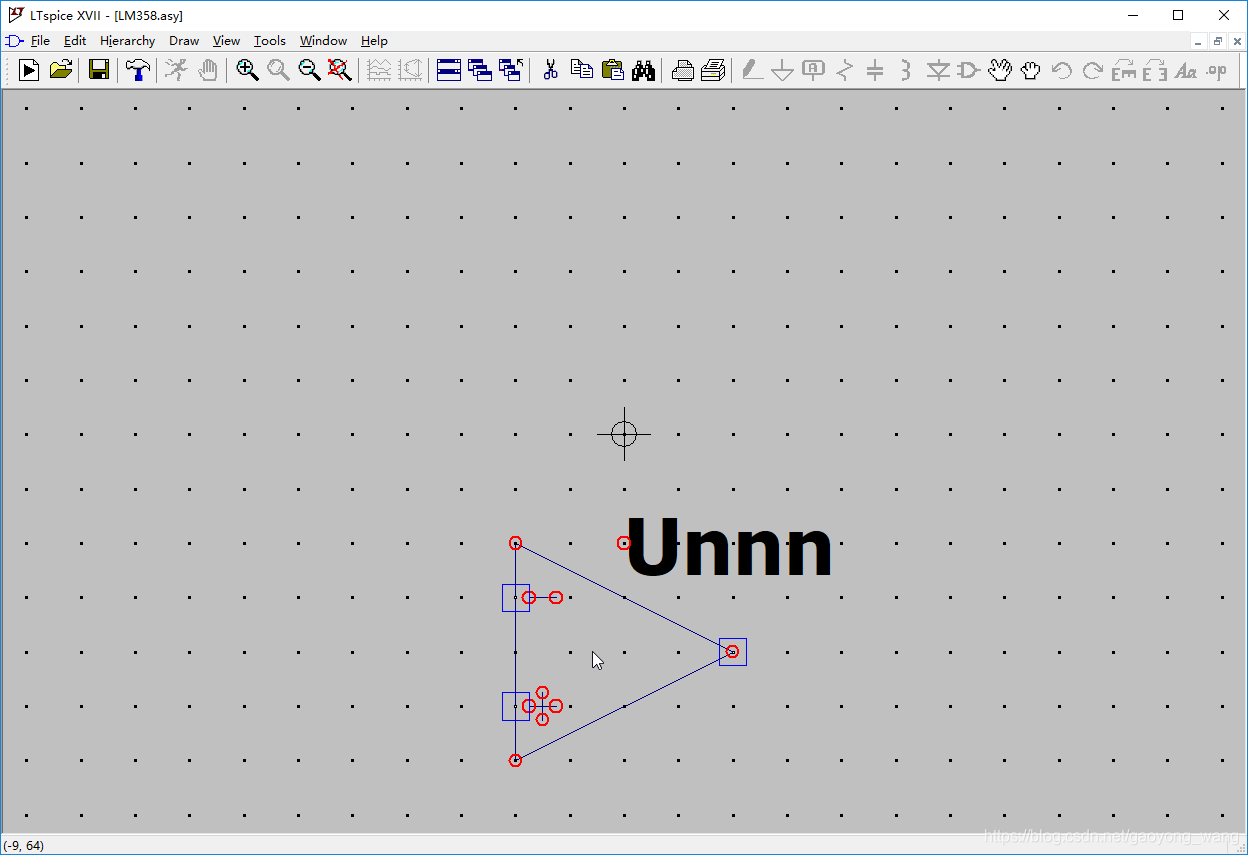Open the File menu
1248x855 pixels.
[x=40, y=41]
